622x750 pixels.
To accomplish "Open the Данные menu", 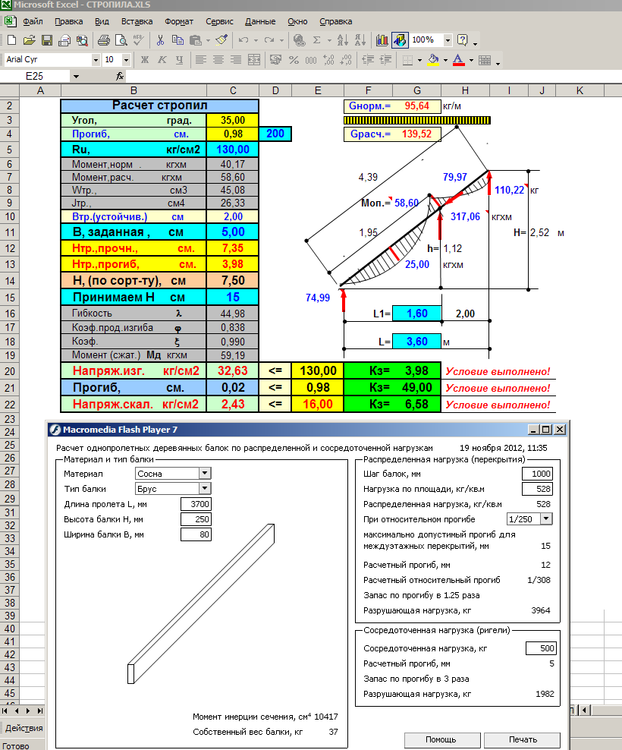I will [260, 20].
